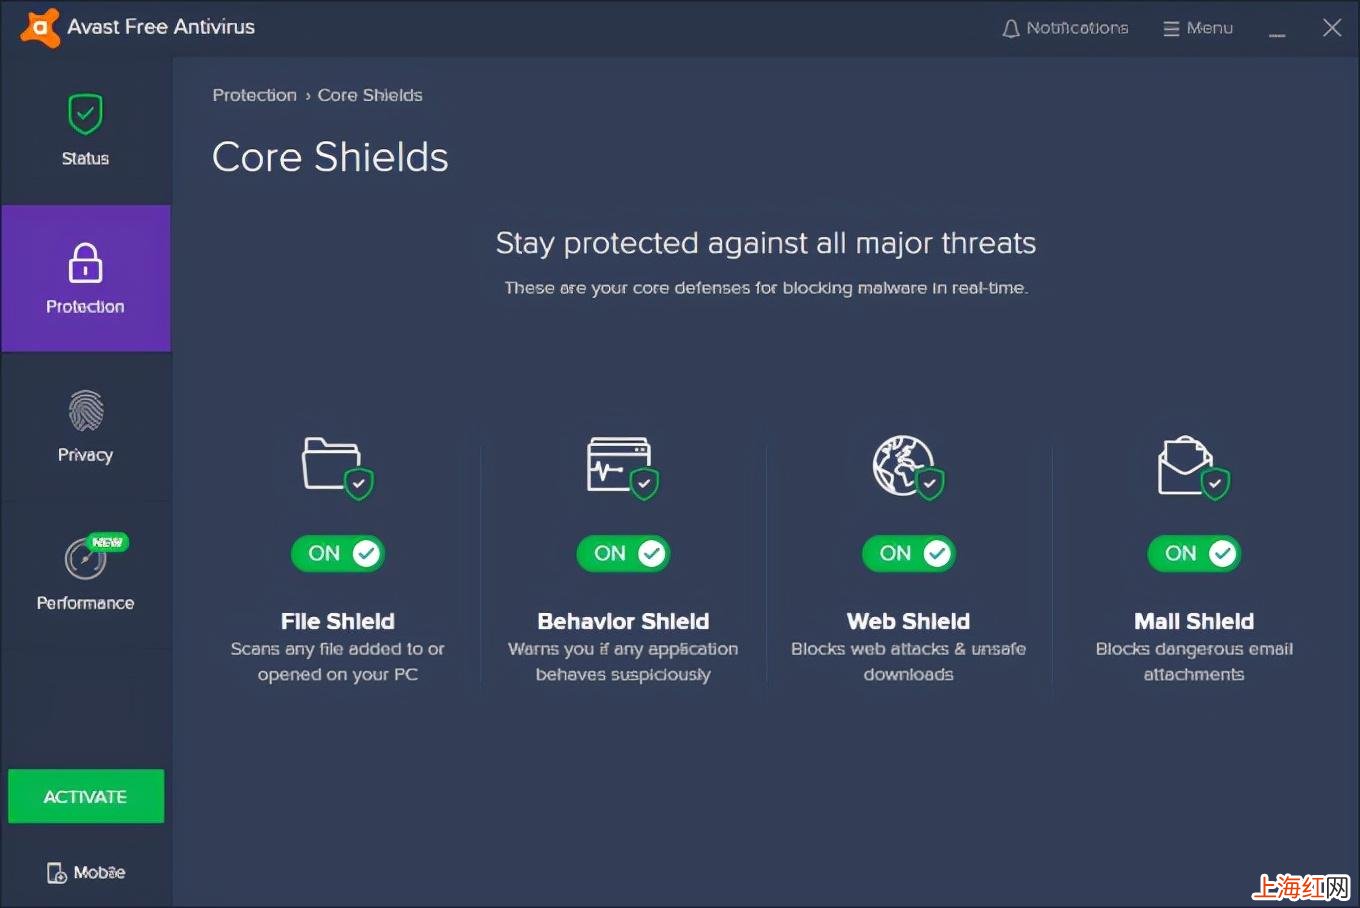This screenshot has width=1360, height=908.
Task: Click the Avast logo icon
Action: click(x=40, y=27)
